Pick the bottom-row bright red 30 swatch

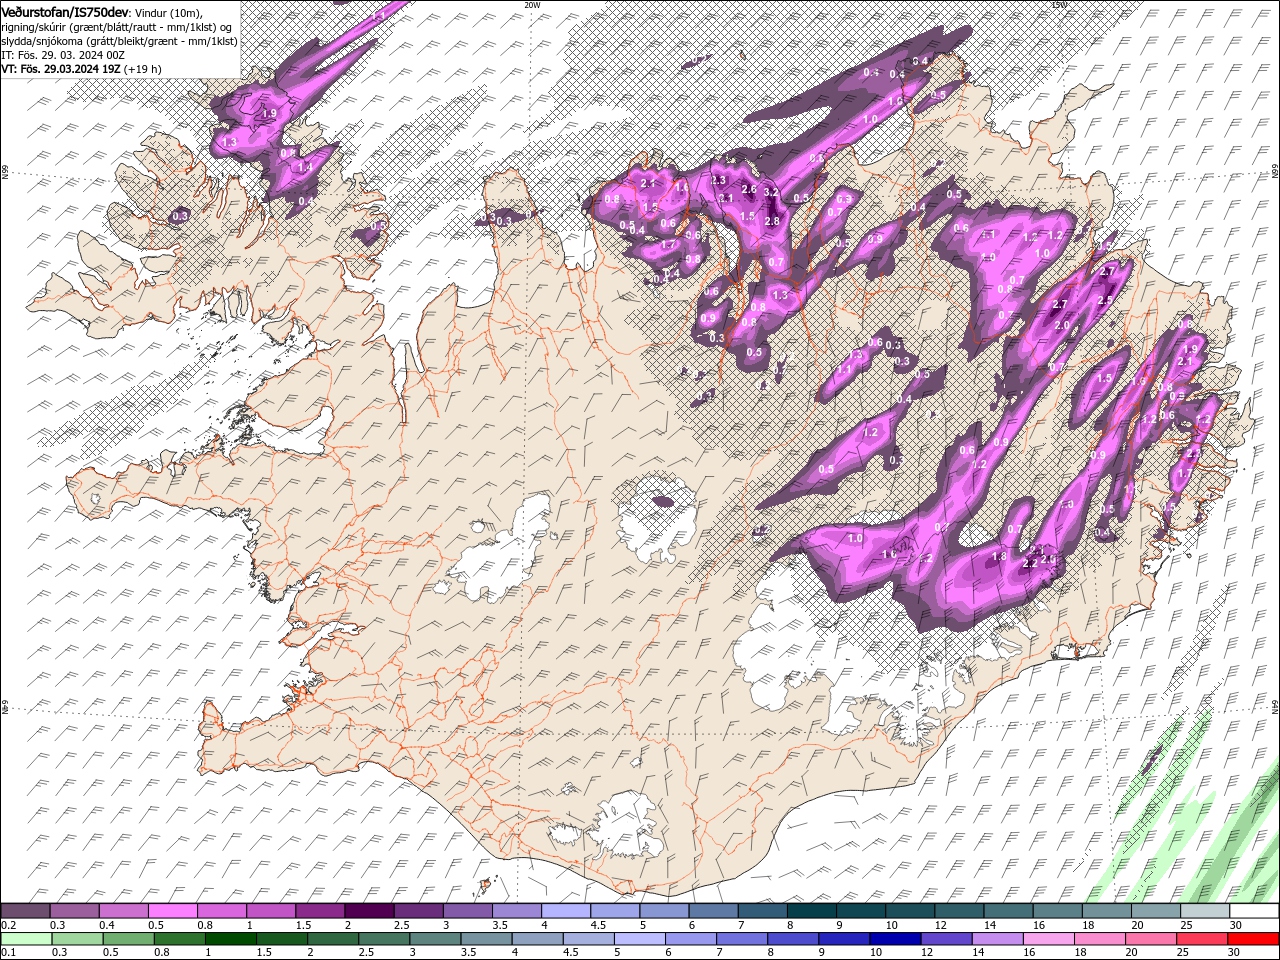click(1253, 939)
